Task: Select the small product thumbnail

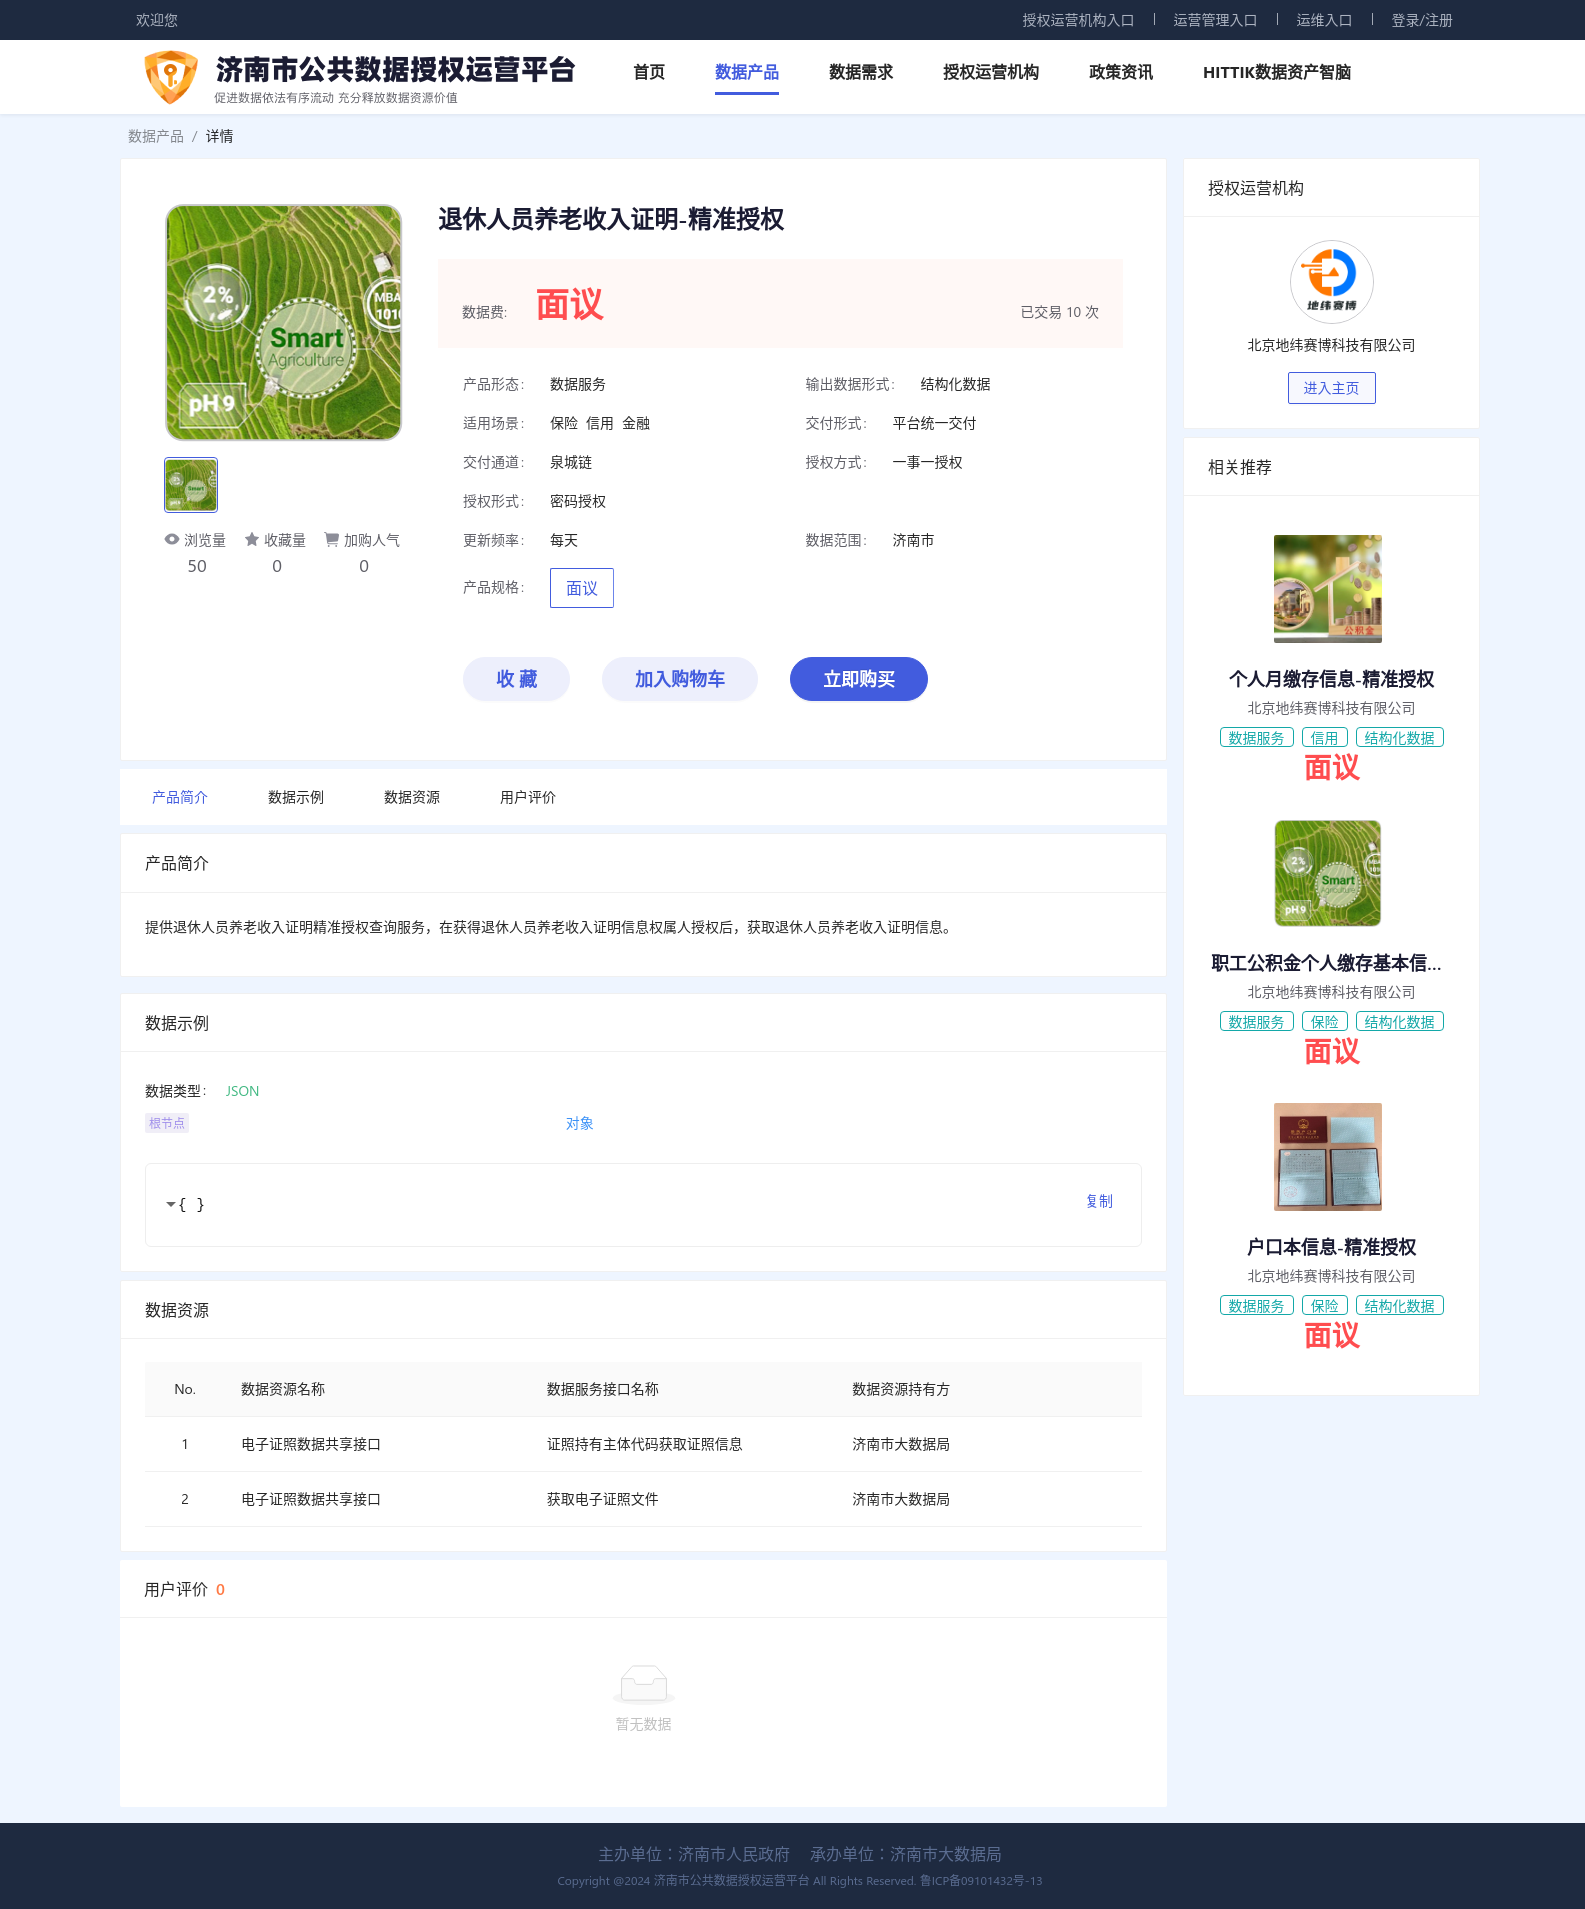Action: tap(191, 485)
